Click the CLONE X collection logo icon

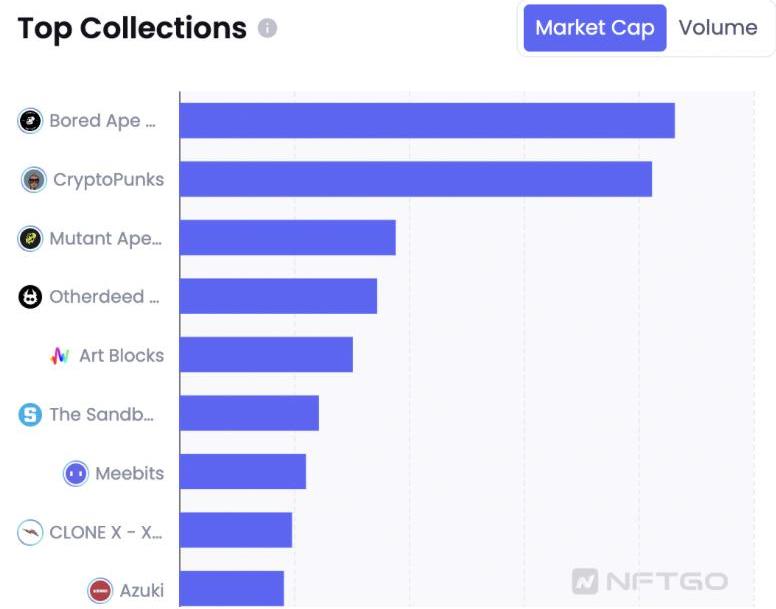[x=31, y=532]
